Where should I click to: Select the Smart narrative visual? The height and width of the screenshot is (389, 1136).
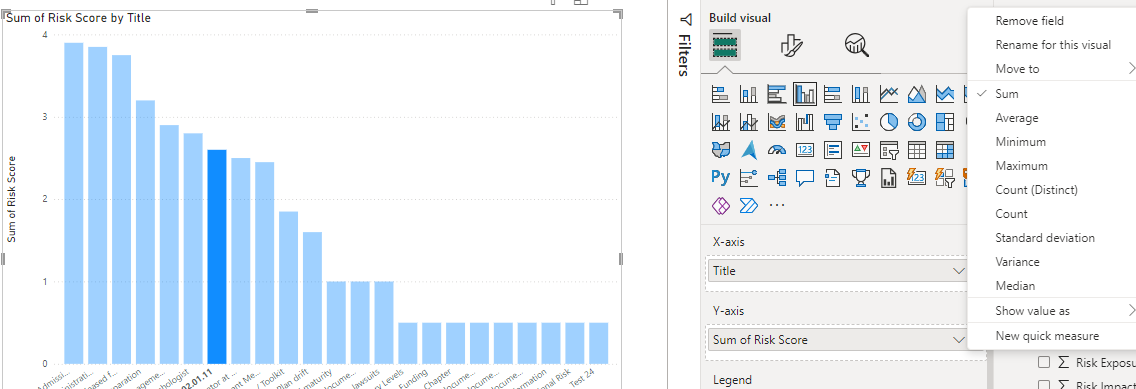coord(832,177)
